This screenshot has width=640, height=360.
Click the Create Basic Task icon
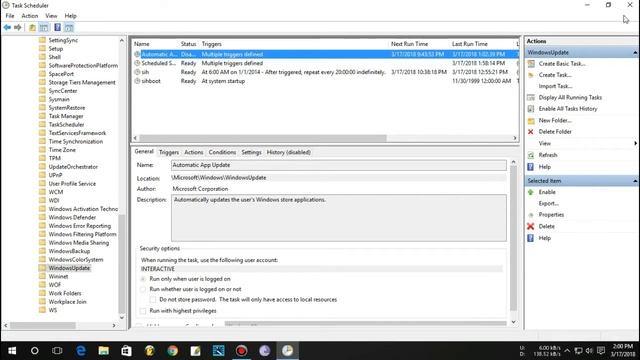[x=531, y=64]
